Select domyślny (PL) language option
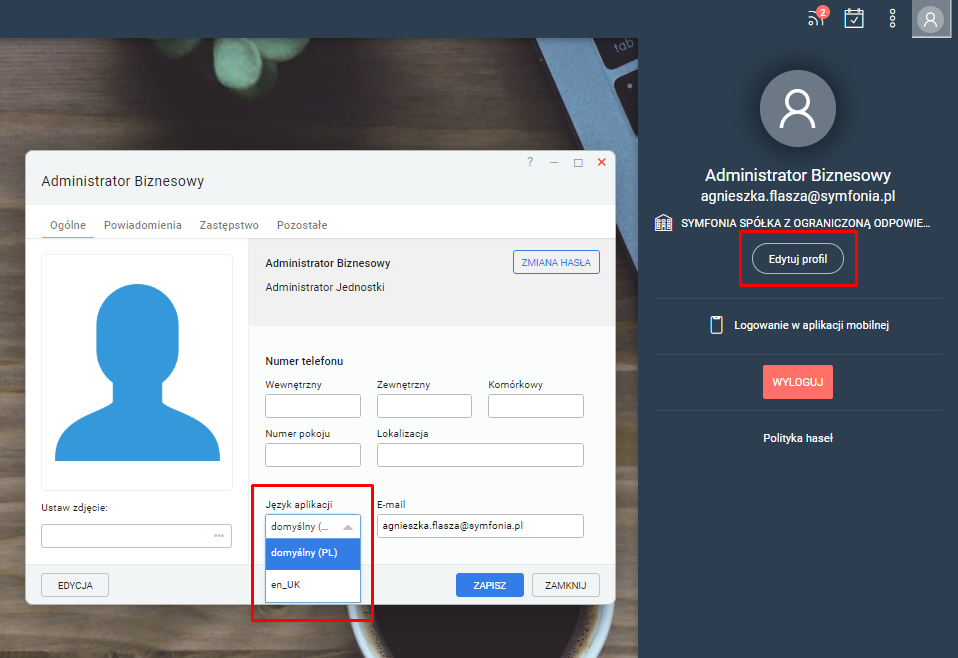This screenshot has height=658, width=958. click(x=313, y=553)
